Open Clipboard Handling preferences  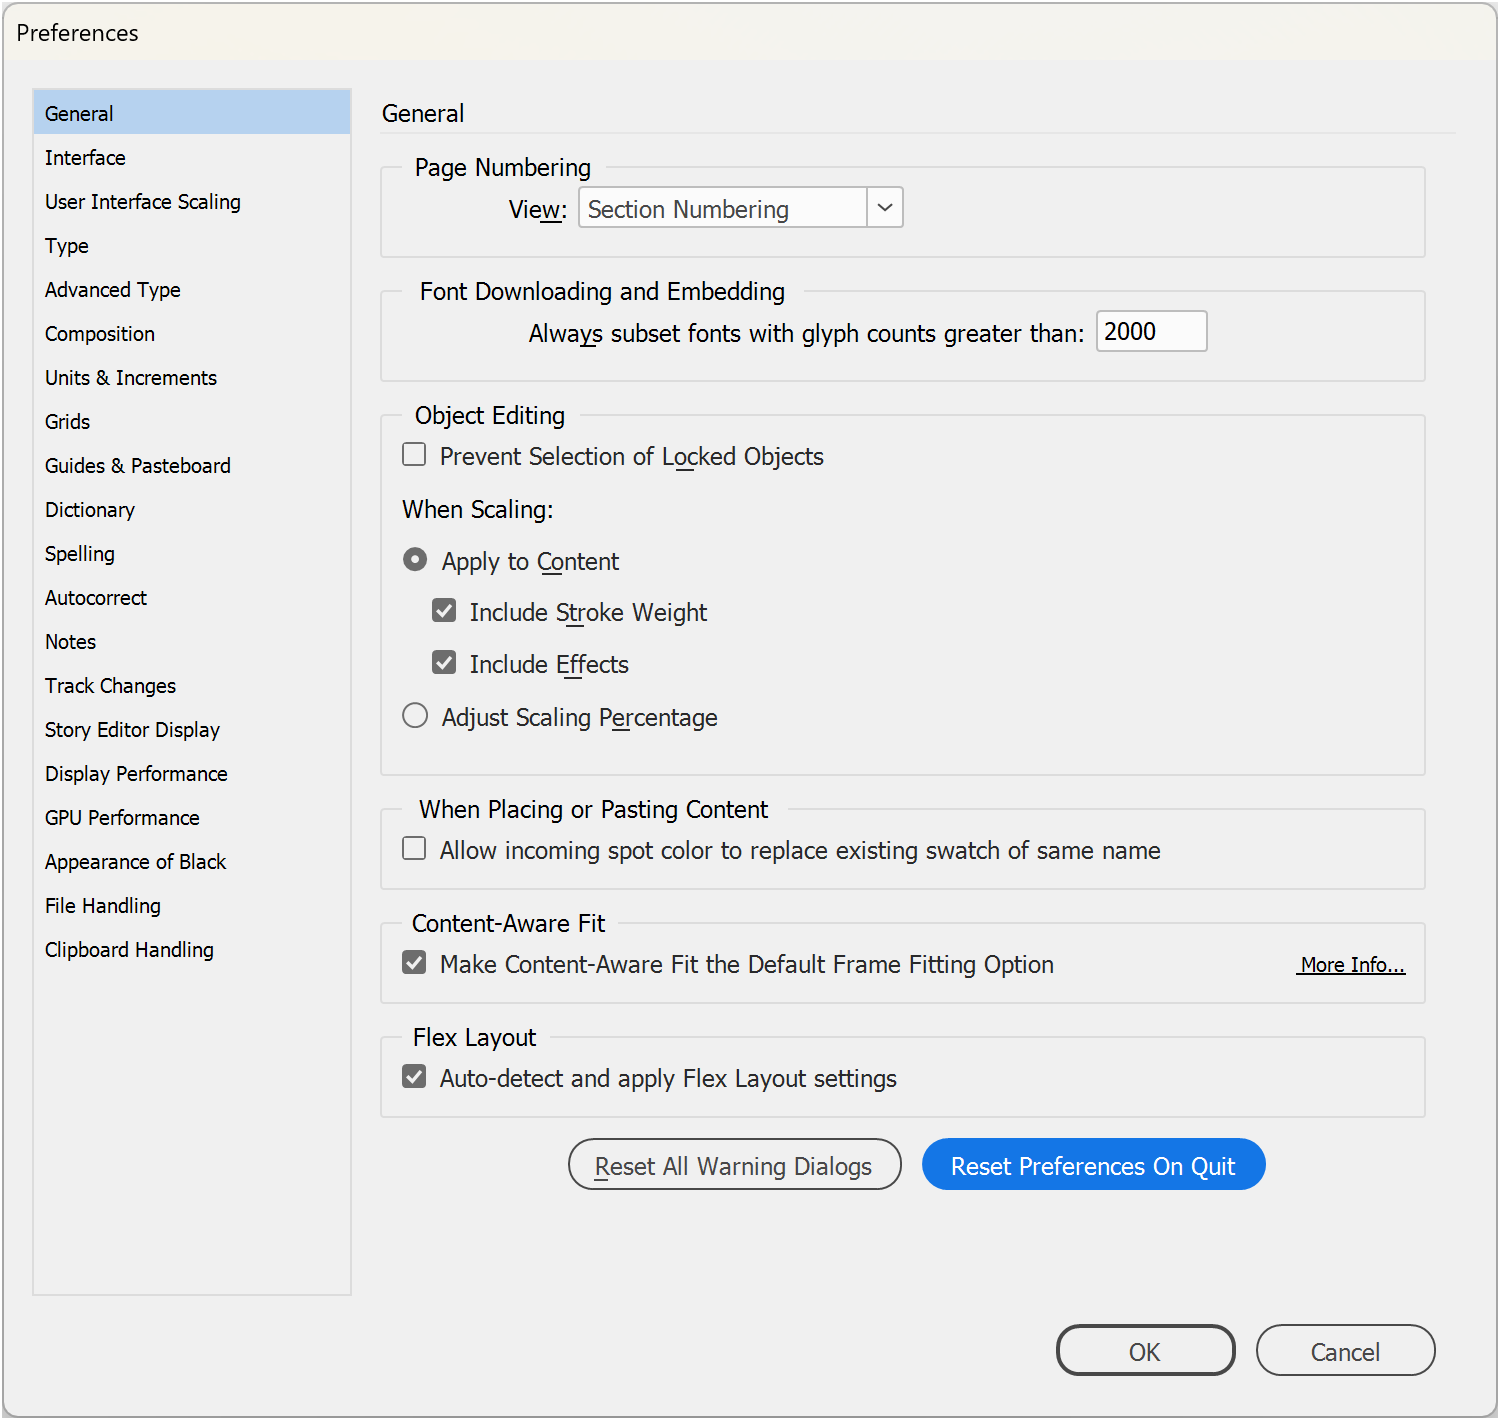point(128,949)
